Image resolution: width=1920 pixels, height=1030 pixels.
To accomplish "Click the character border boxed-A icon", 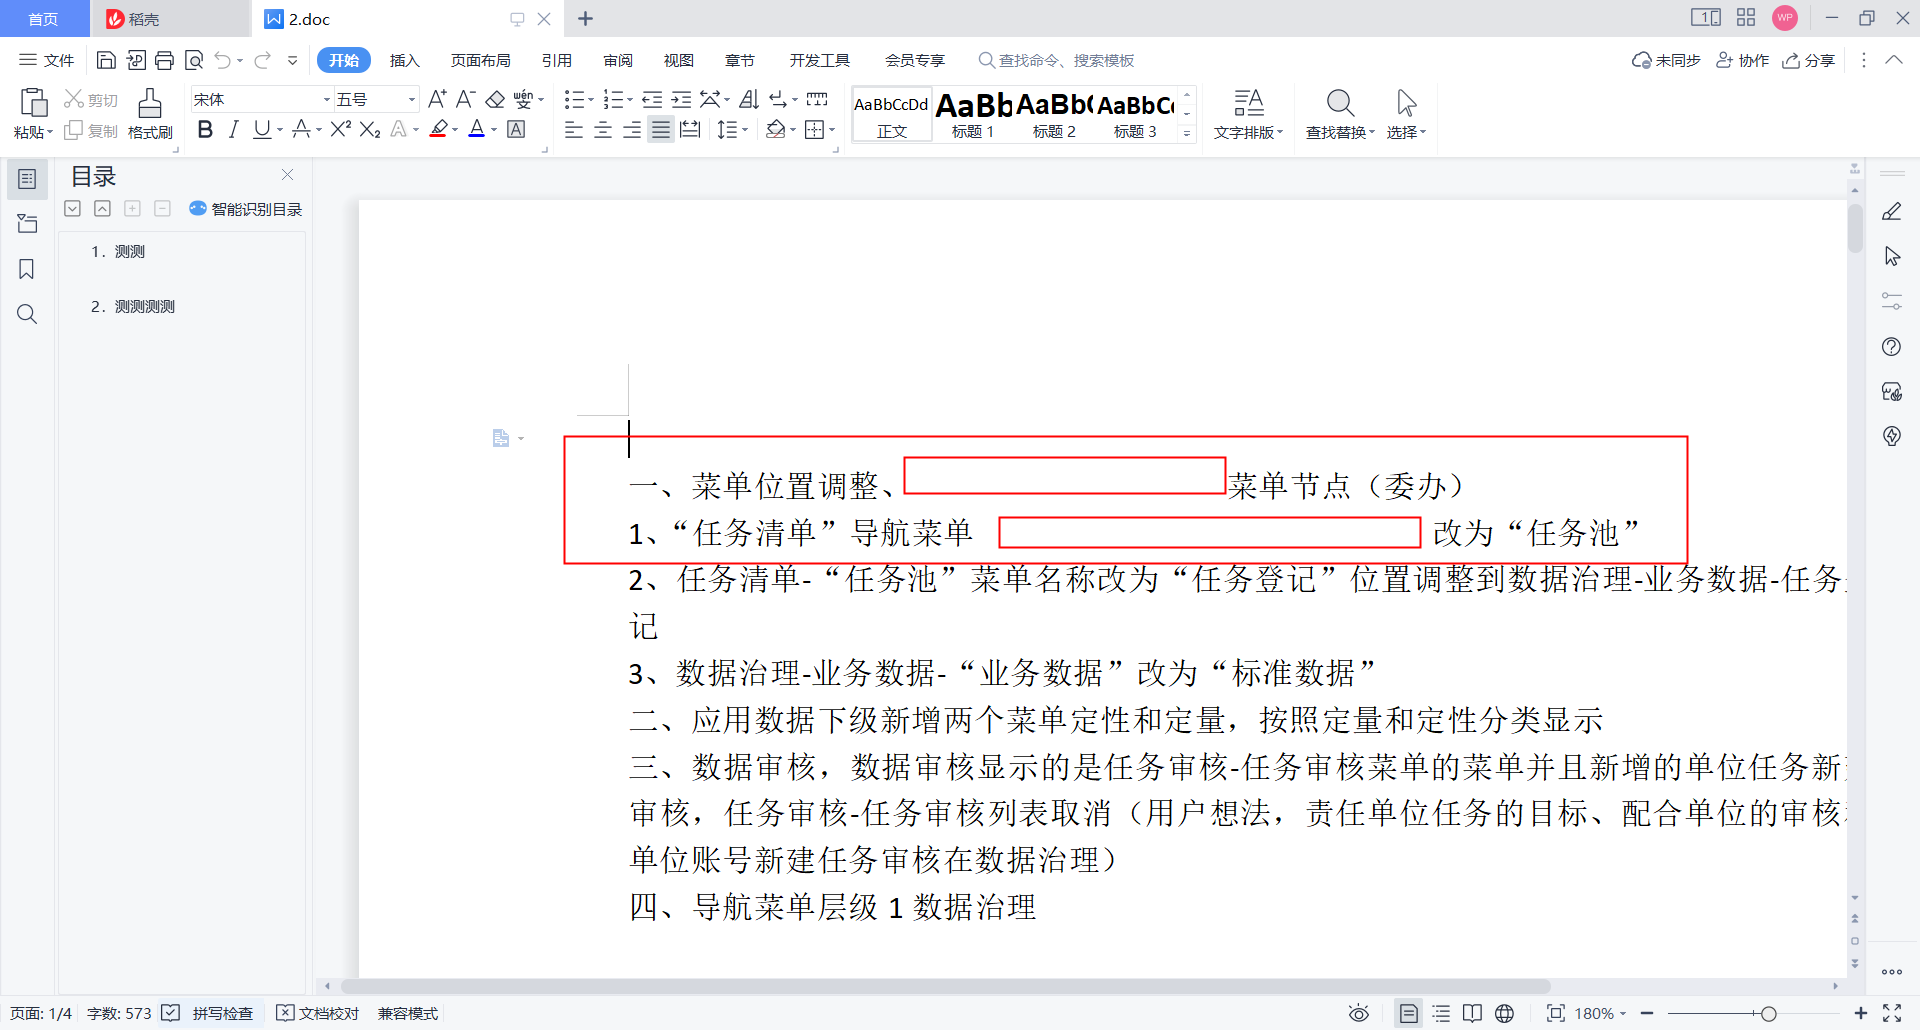I will [x=516, y=129].
